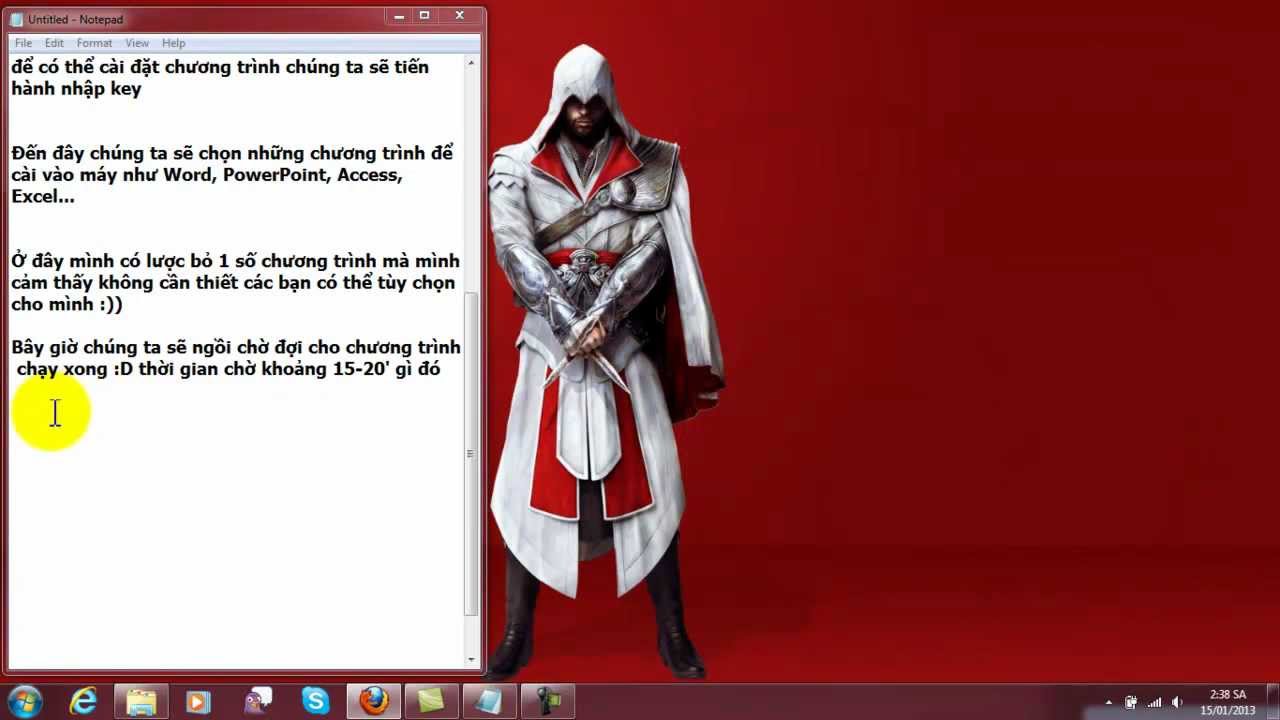Click the Notepad scrollbar up arrow
The width and height of the screenshot is (1280, 720).
point(471,63)
